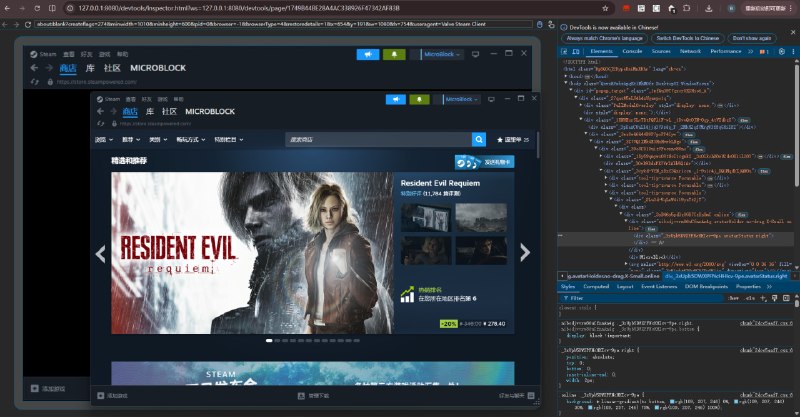800x417 pixels.
Task: Open the 浏览 dropdown in store navigation
Action: (104, 139)
